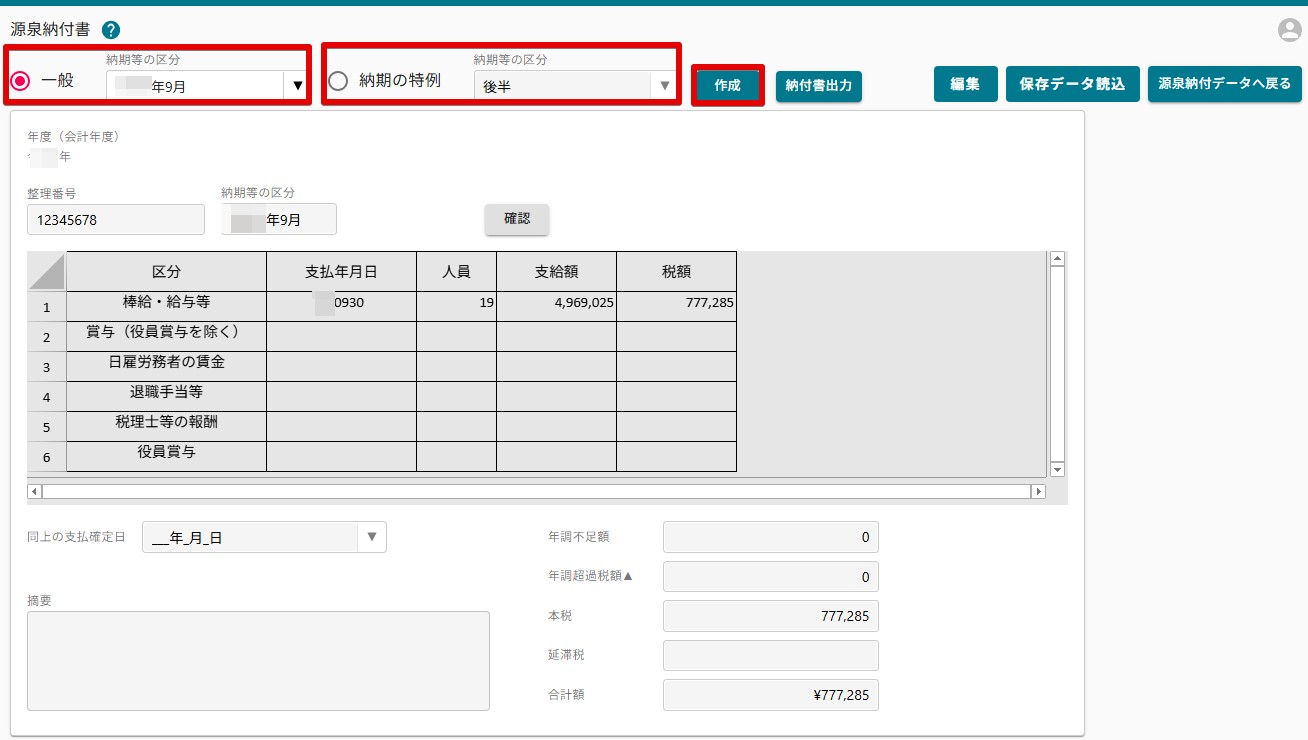Select the 税額 column header

(677, 271)
